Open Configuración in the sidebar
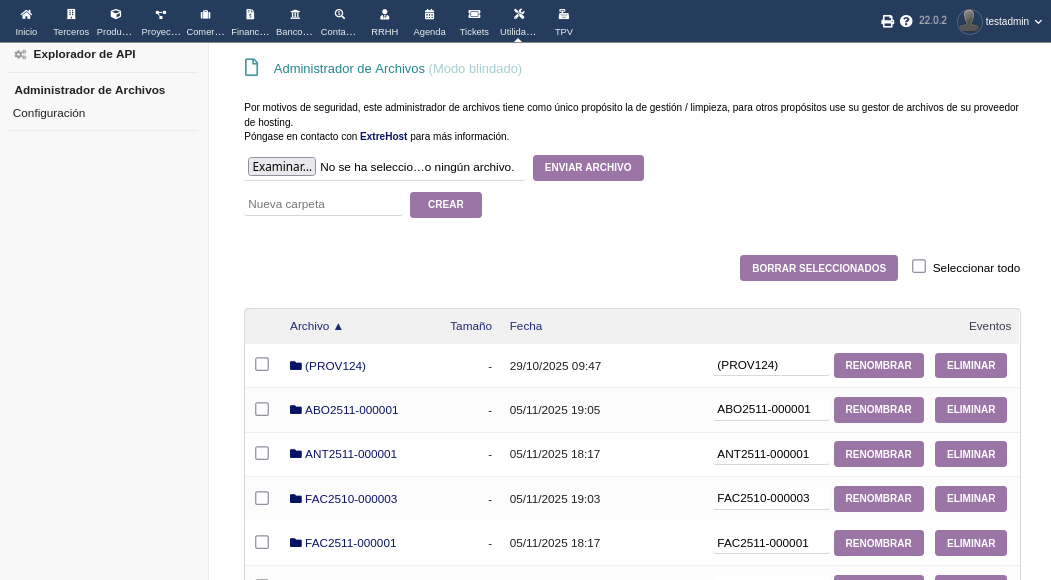This screenshot has width=1051, height=580. click(x=49, y=113)
